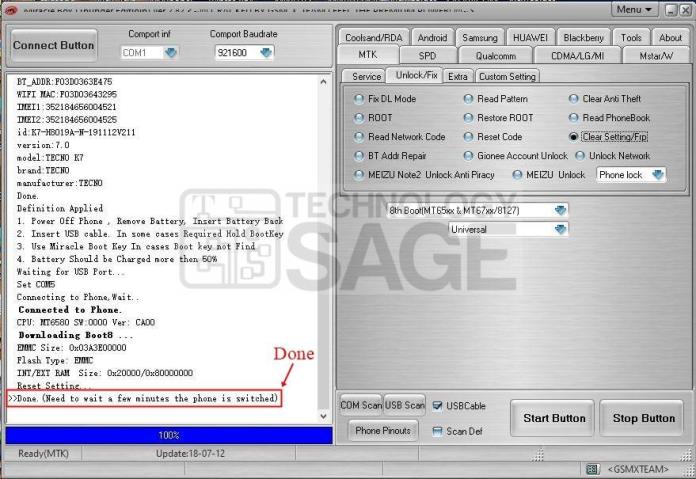The image size is (696, 479).
Task: Switch to the Service sub-tab
Action: [366, 76]
